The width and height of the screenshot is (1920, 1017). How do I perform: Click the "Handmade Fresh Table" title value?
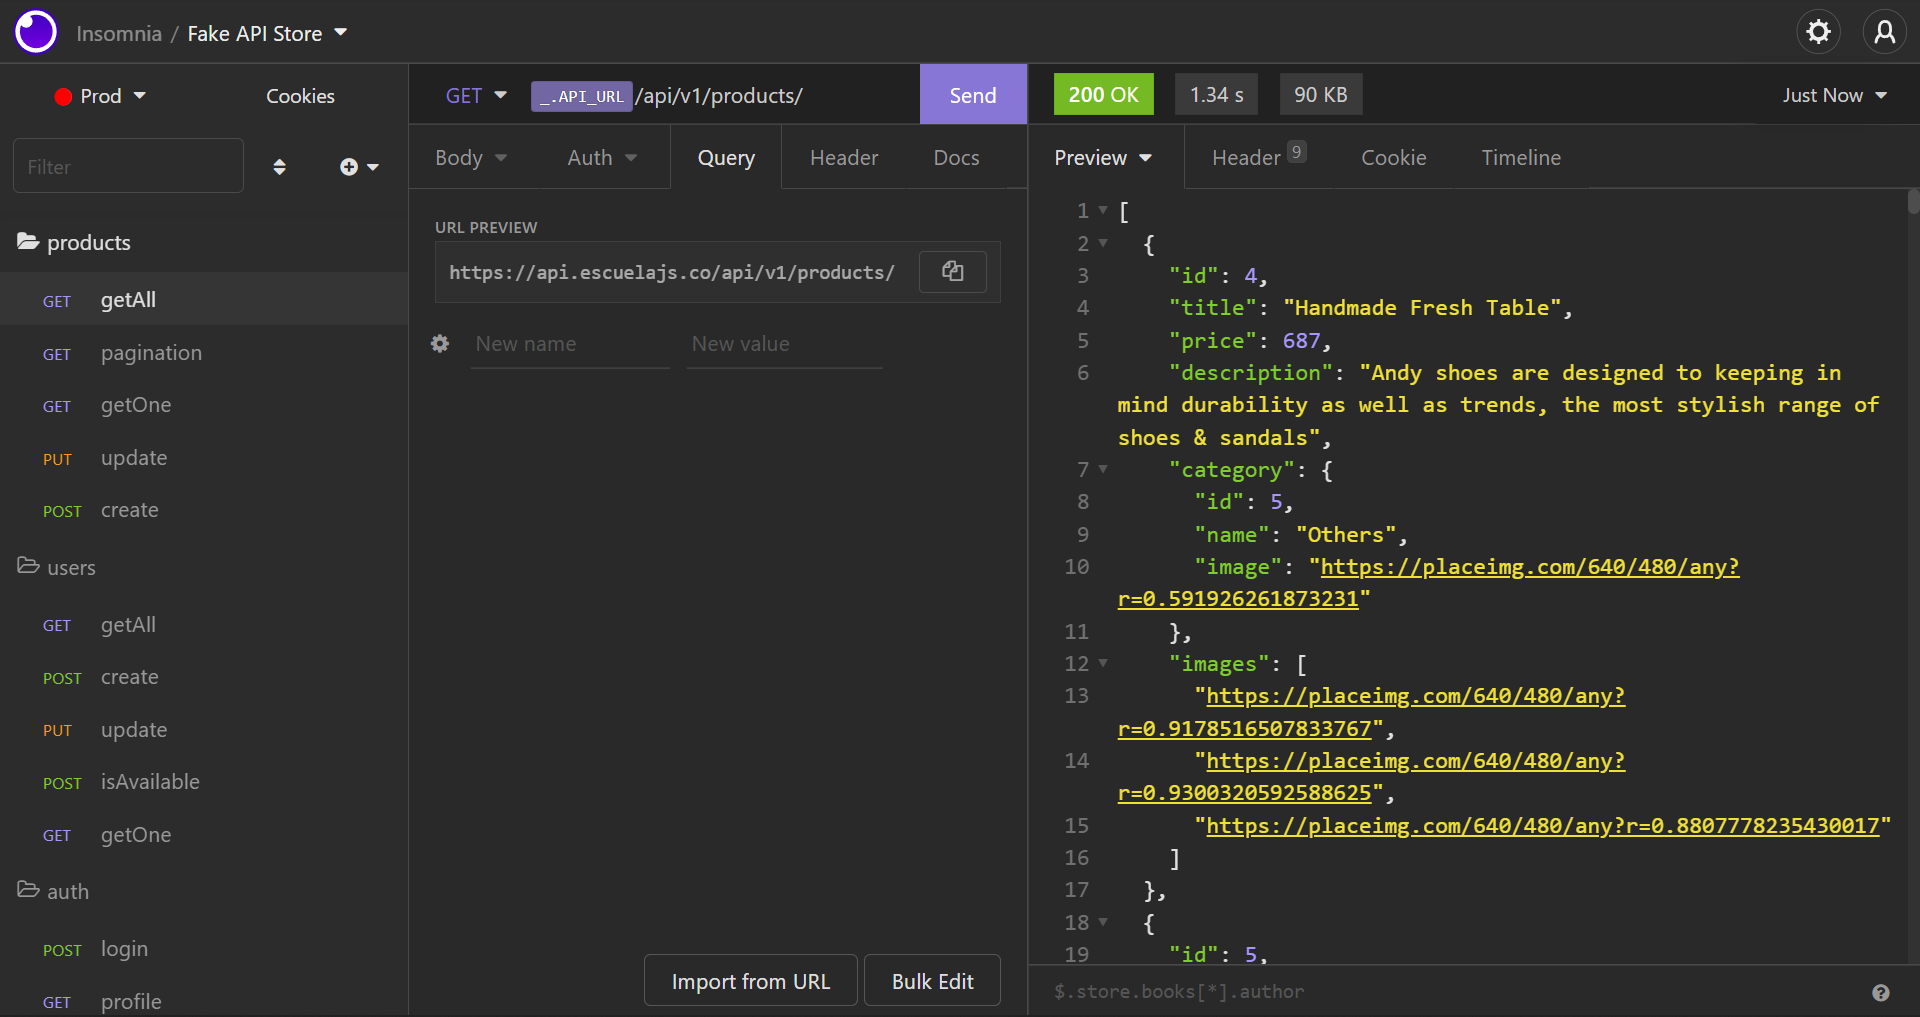tap(1422, 308)
